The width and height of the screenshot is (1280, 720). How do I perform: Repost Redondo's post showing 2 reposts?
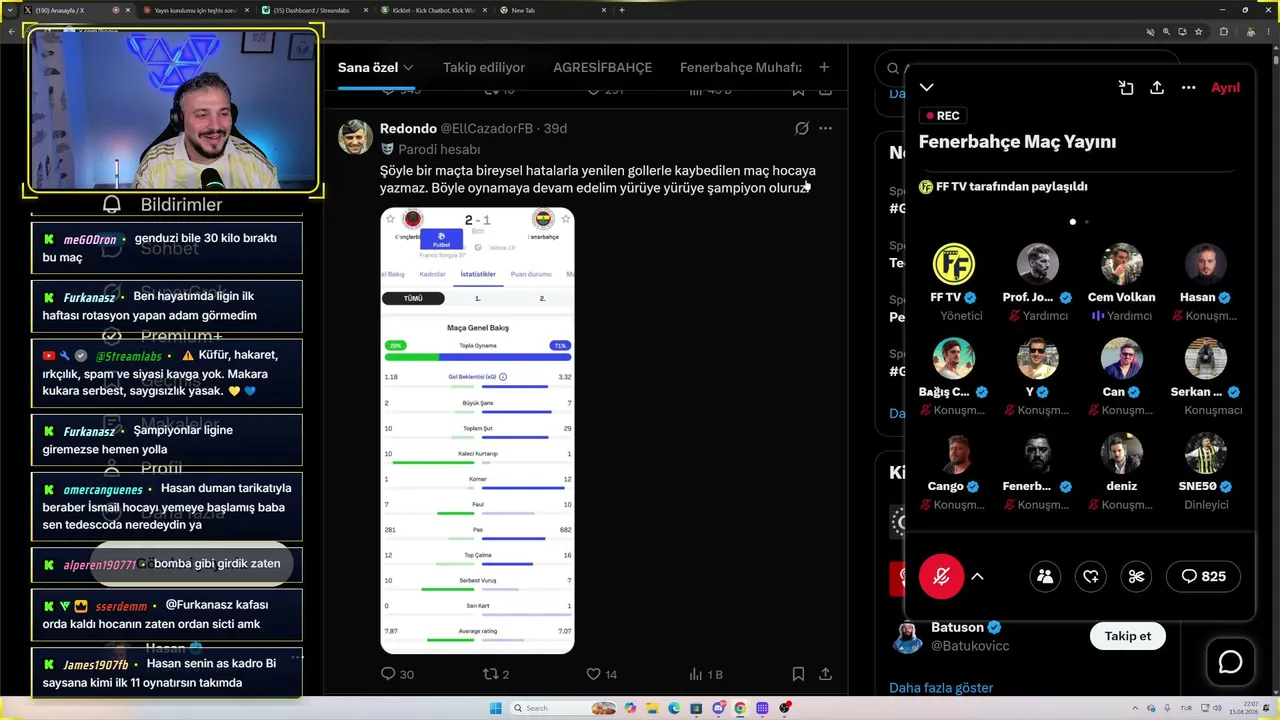click(x=496, y=674)
